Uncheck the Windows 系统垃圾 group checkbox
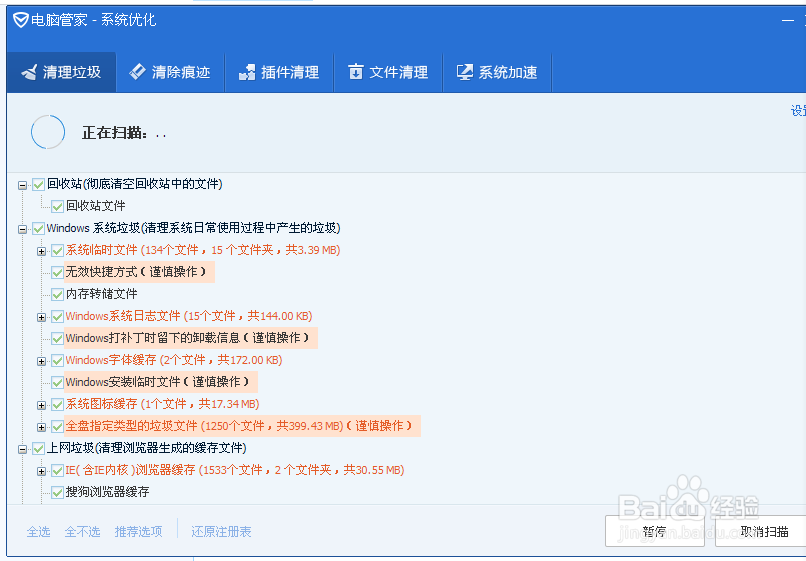Screen dimensions: 806x561 point(39,229)
